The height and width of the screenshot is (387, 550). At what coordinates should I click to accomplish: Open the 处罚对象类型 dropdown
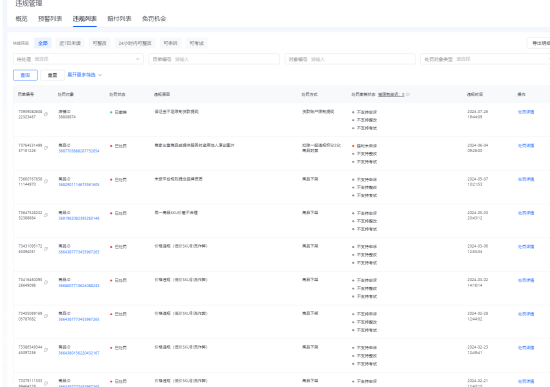coord(486,59)
